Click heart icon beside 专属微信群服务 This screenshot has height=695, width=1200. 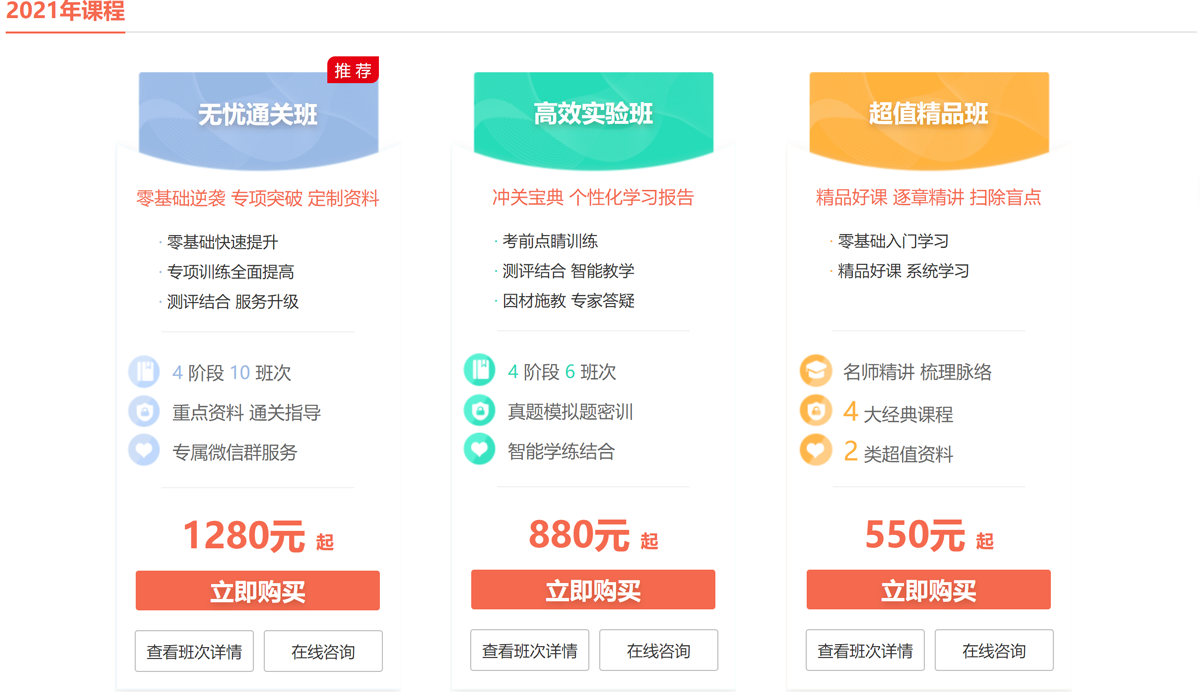tap(144, 451)
